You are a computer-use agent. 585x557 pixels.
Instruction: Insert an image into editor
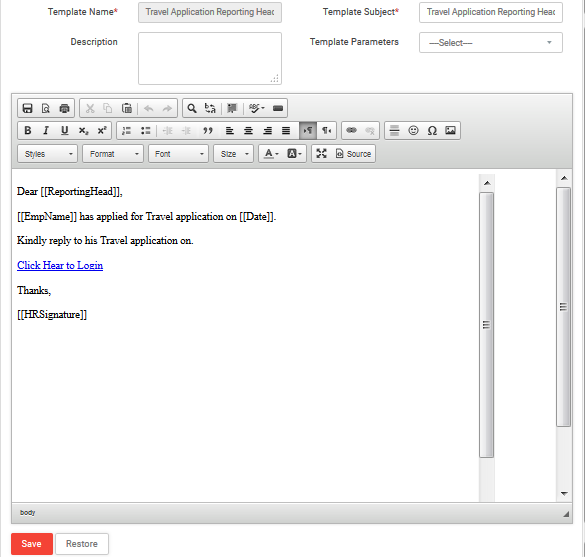coord(450,131)
